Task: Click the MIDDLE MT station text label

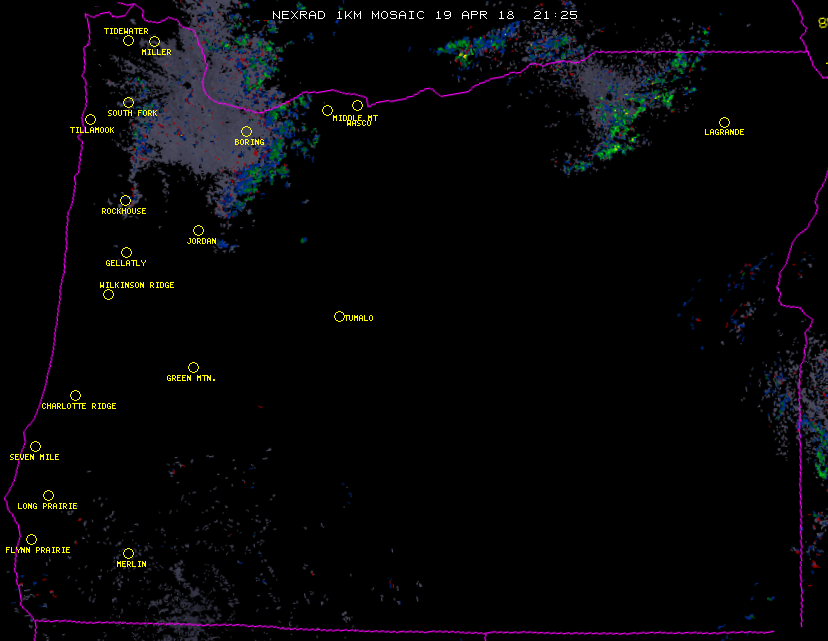Action: click(355, 118)
